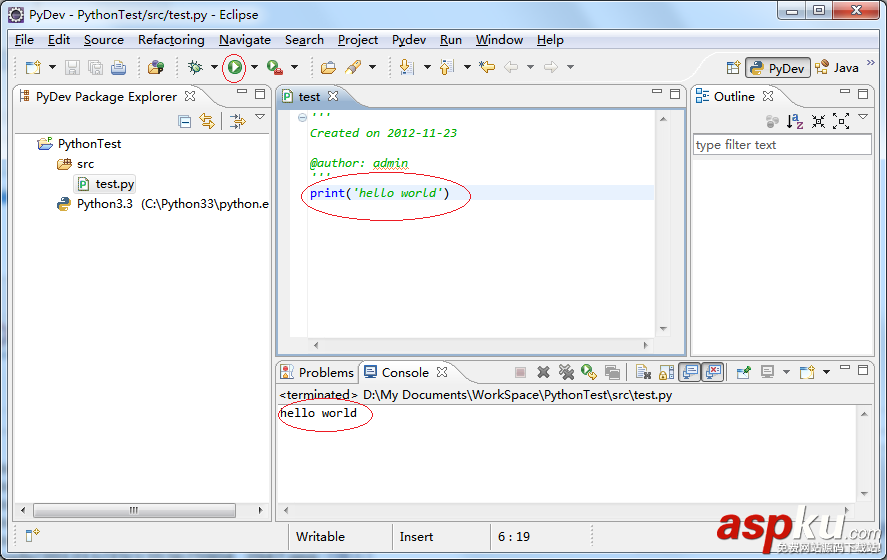Open the folder-shaped Open Task icon

pyautogui.click(x=328, y=67)
